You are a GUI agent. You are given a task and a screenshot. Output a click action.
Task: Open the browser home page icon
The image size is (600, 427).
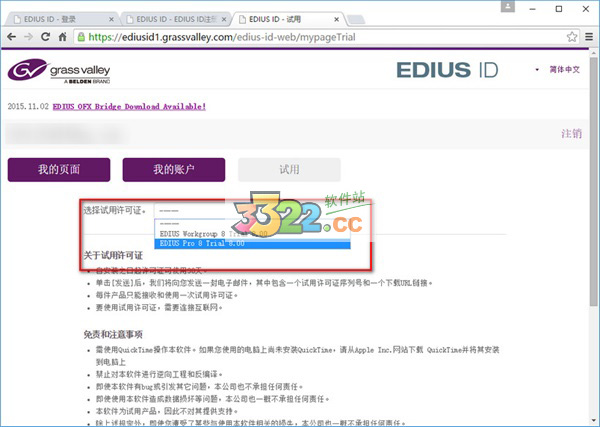[x=62, y=37]
